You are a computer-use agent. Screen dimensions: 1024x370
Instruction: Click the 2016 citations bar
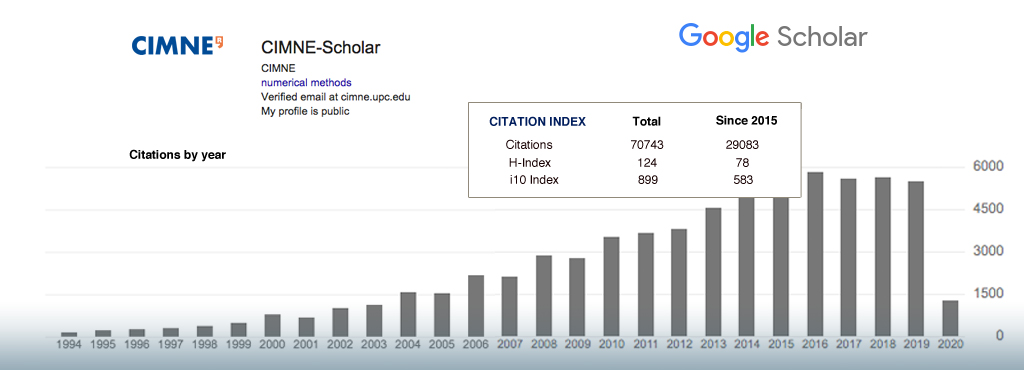815,255
